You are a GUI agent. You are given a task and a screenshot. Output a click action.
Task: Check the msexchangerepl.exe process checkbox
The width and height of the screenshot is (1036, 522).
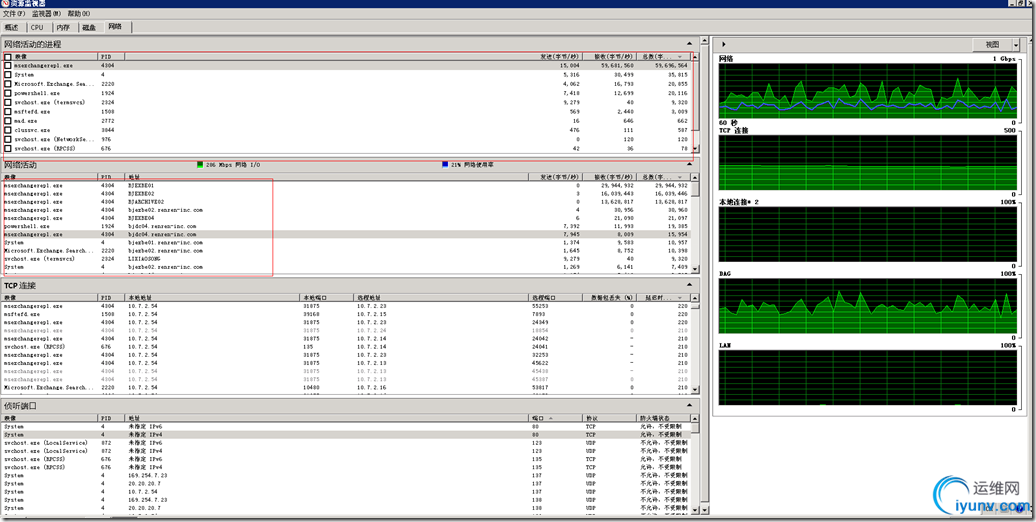click(x=8, y=66)
